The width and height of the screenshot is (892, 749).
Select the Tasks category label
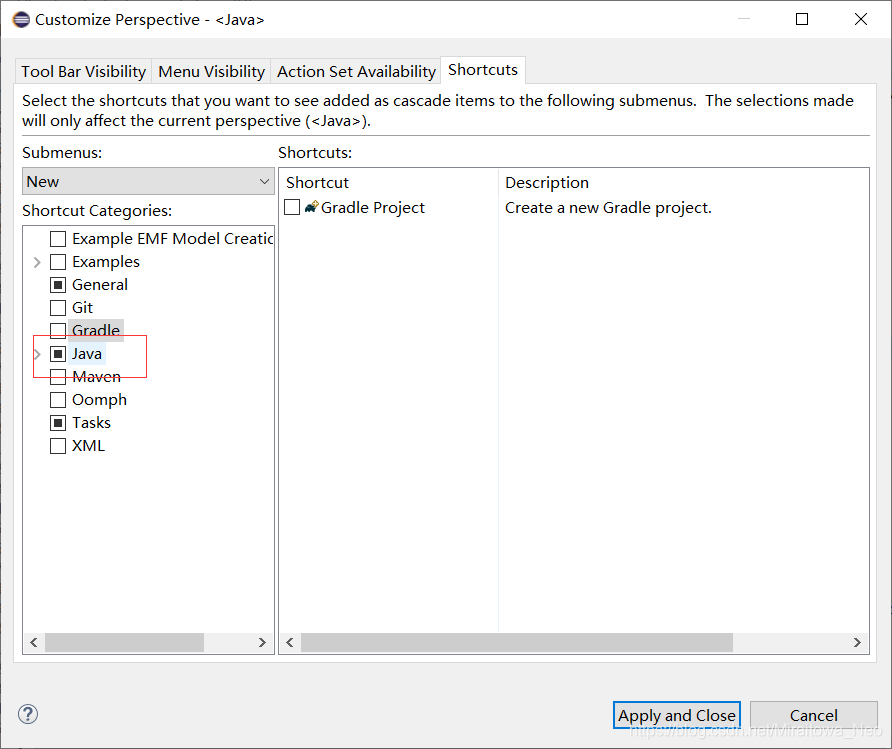(x=91, y=423)
